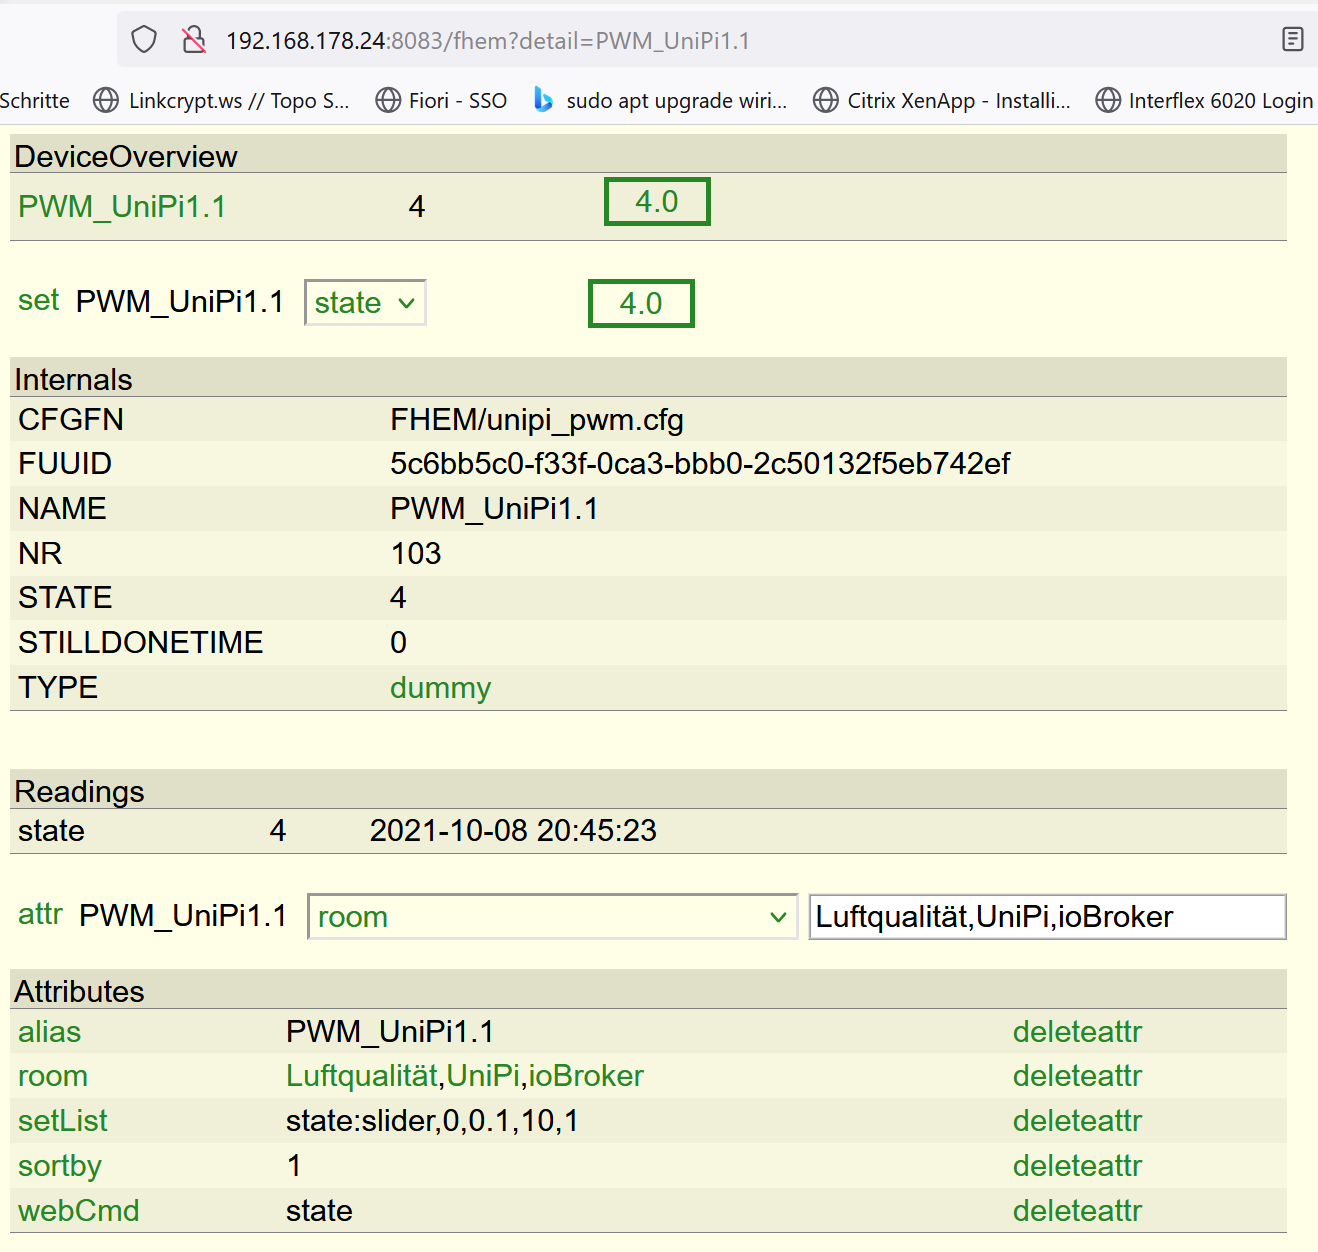Open the Interflex 6020 Login bookmark

1204,100
